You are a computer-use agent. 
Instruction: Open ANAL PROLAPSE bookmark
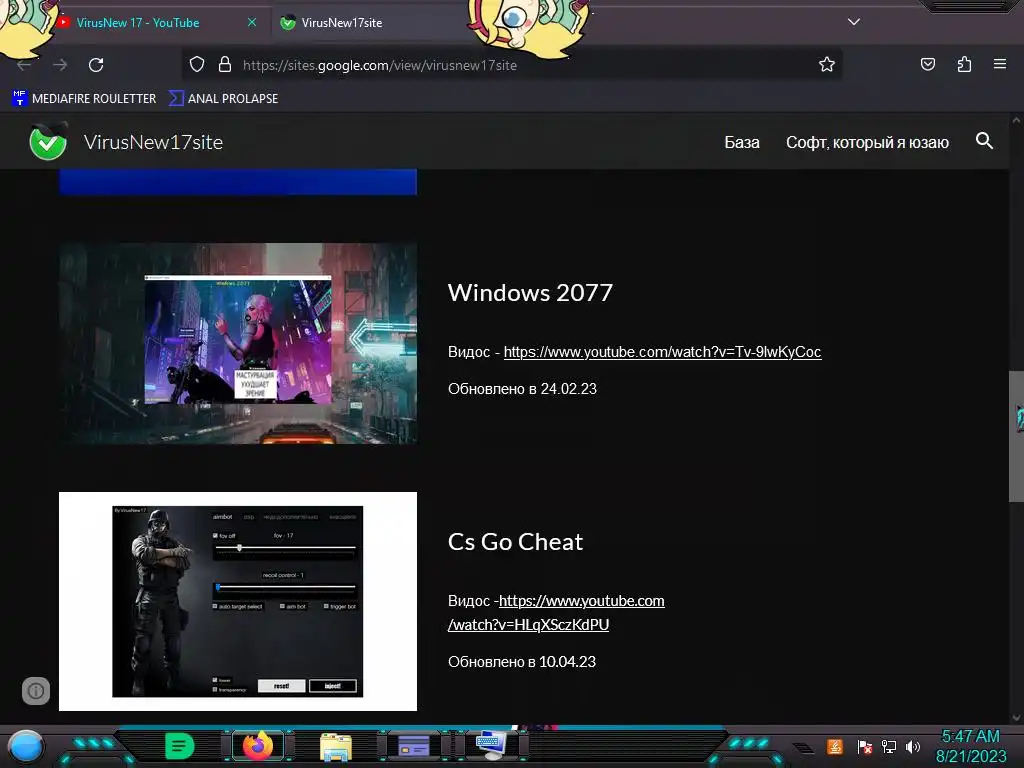[x=223, y=99]
